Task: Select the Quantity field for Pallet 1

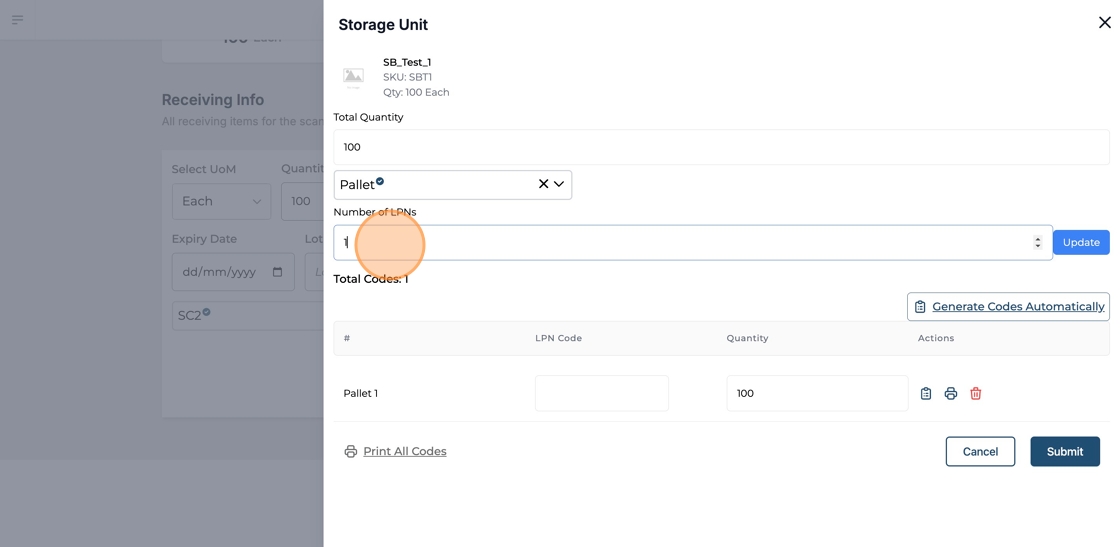Action: (816, 393)
